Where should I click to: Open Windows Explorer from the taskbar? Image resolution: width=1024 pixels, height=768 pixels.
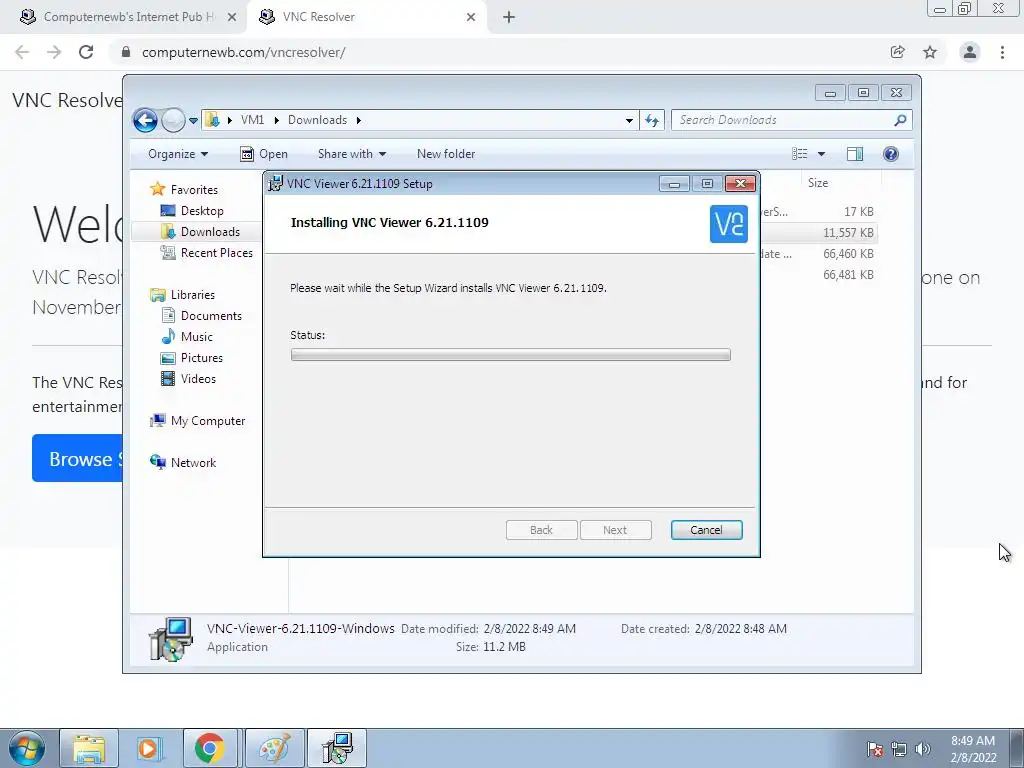89,748
